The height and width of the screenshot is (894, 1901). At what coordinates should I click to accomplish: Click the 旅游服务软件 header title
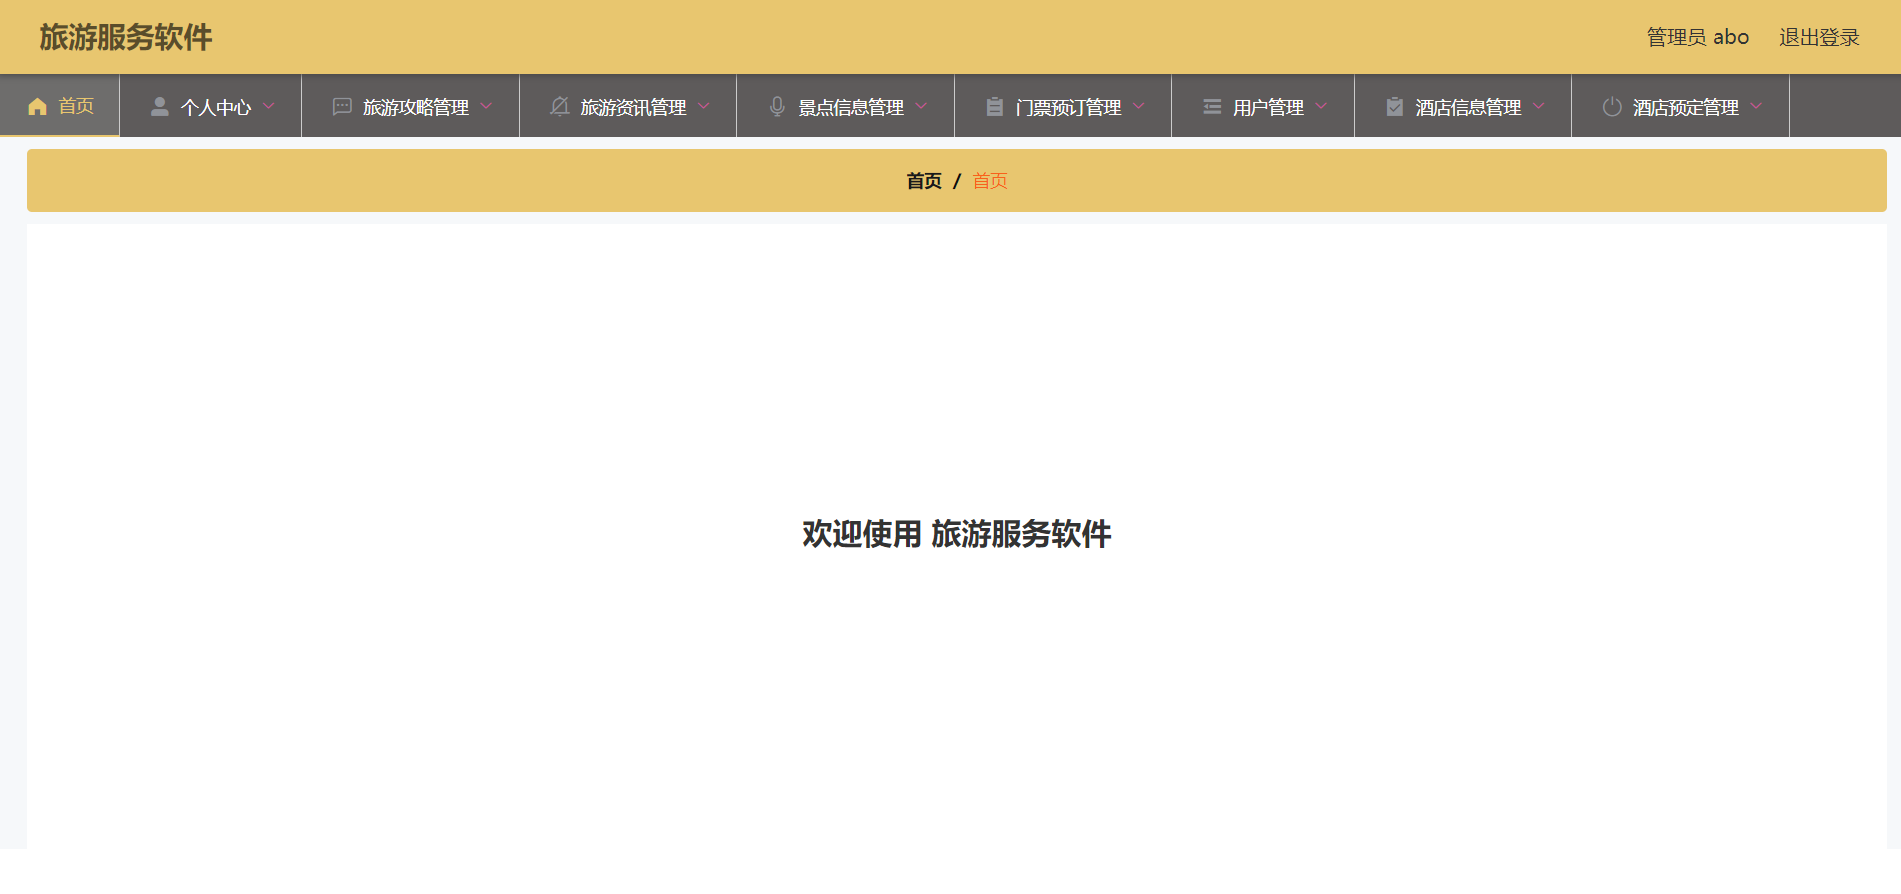click(x=126, y=37)
